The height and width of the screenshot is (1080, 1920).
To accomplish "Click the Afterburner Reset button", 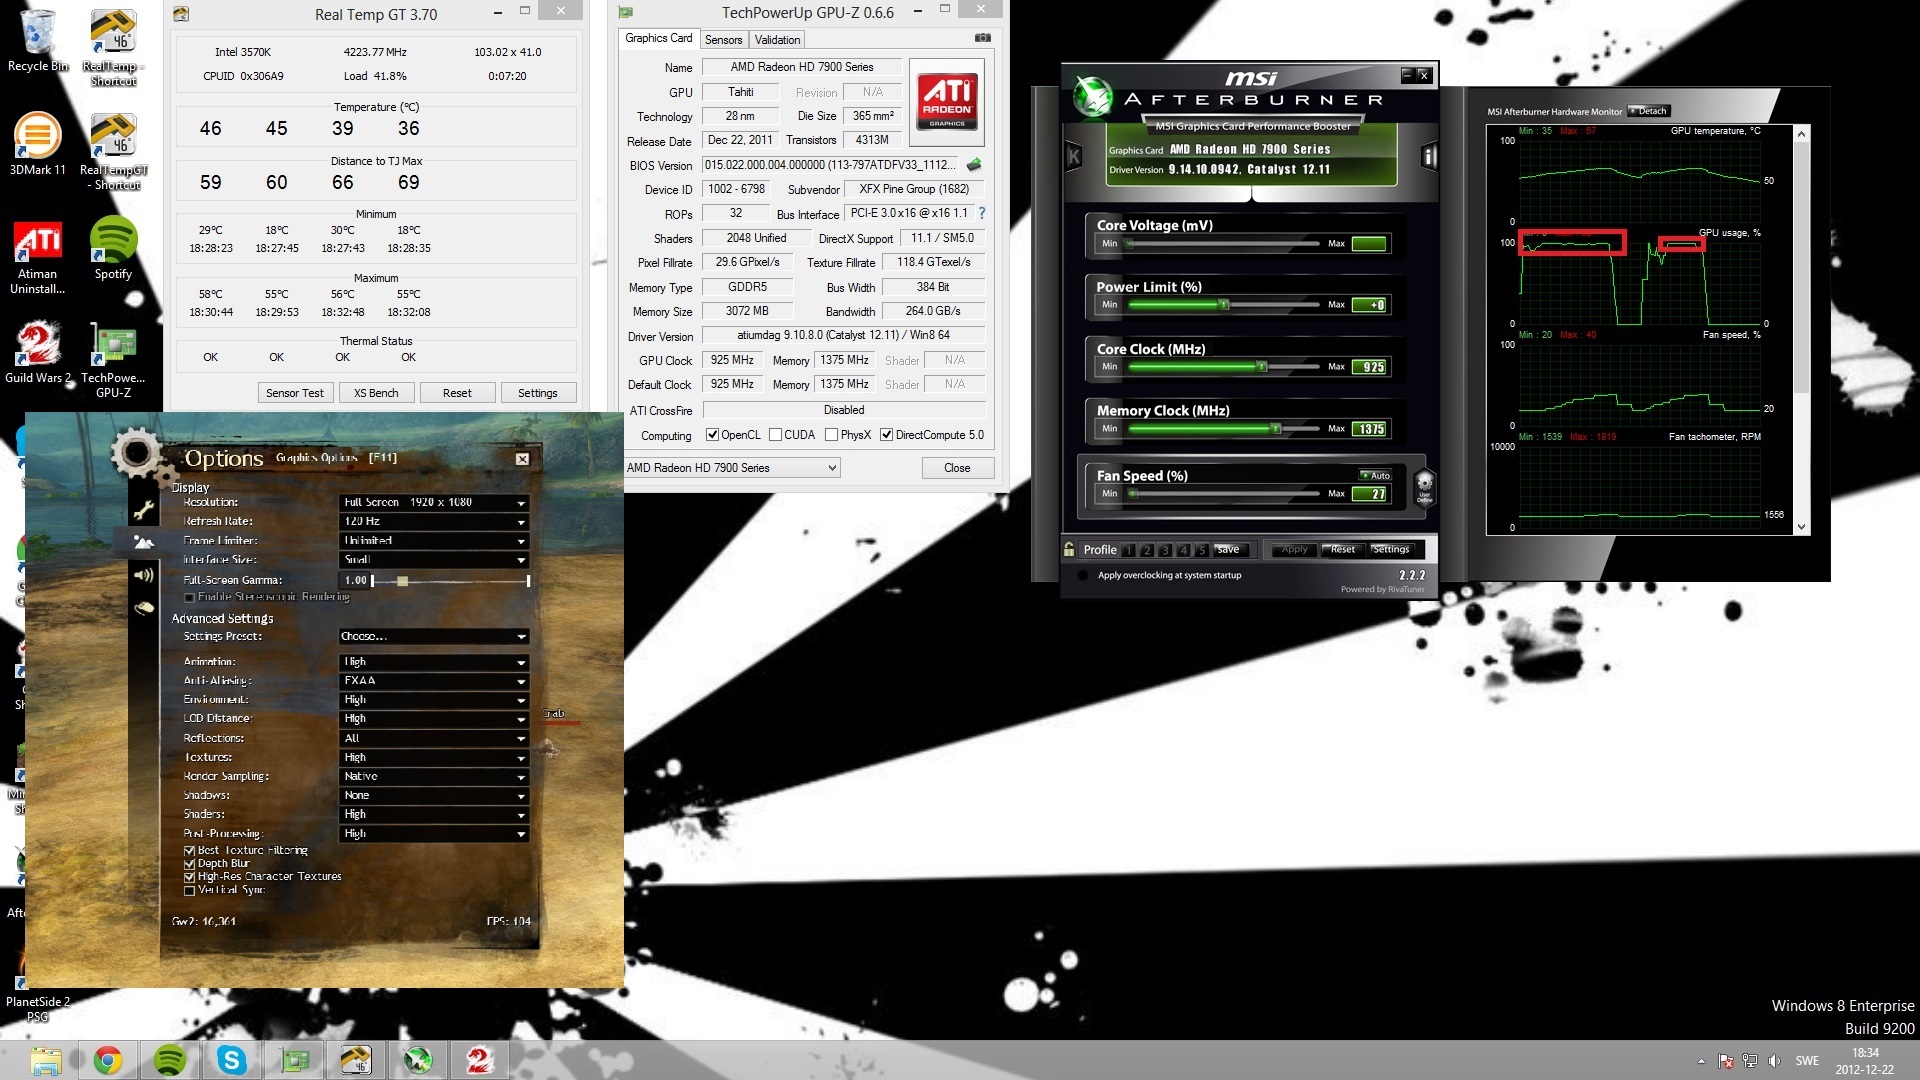I will click(1342, 549).
